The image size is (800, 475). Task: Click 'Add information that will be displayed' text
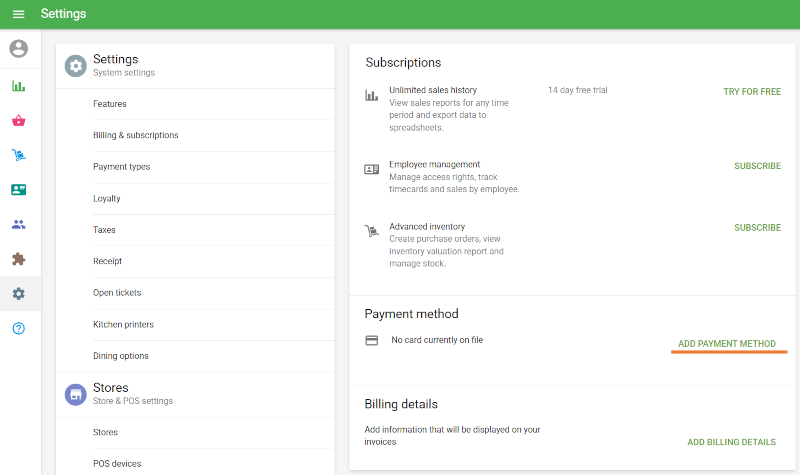[x=452, y=436]
